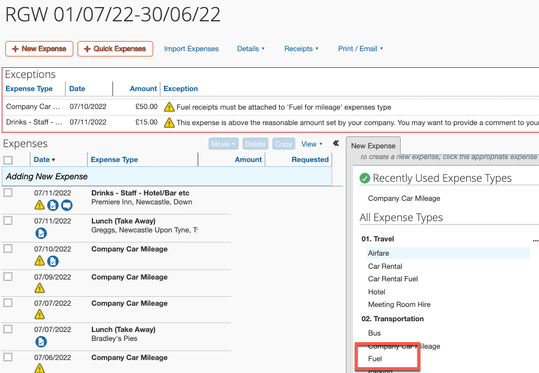Click the Quick Expenses button
Screen dimensions: 539x373
pyautogui.click(x=115, y=49)
